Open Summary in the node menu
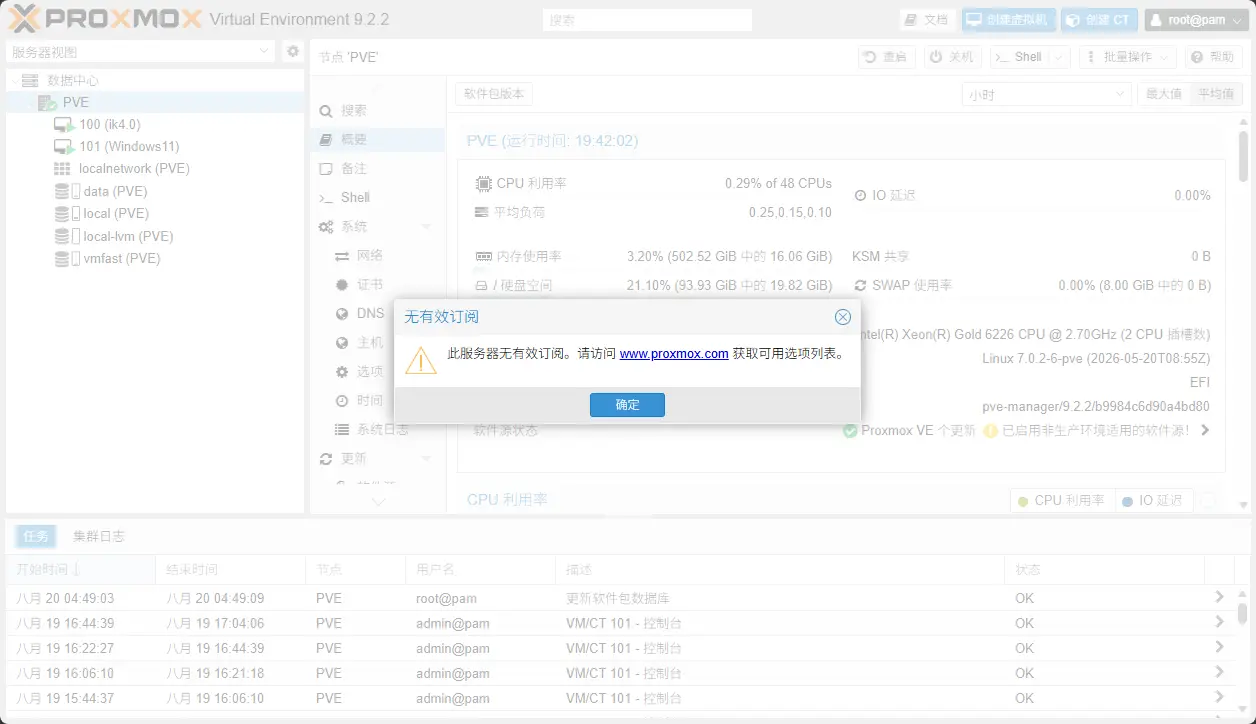The image size is (1256, 724). pyautogui.click(x=378, y=140)
